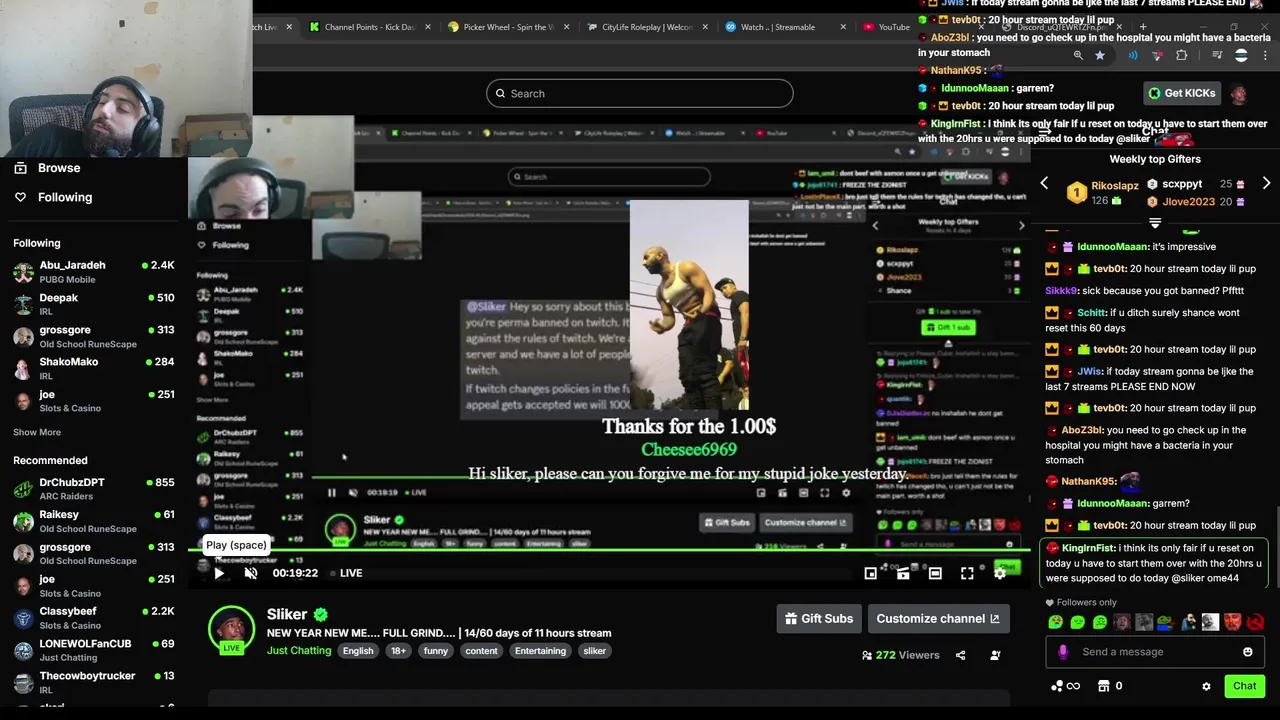Switch to Picker Wheel tab
Viewport: 1280px width, 720px height.
coord(508,27)
